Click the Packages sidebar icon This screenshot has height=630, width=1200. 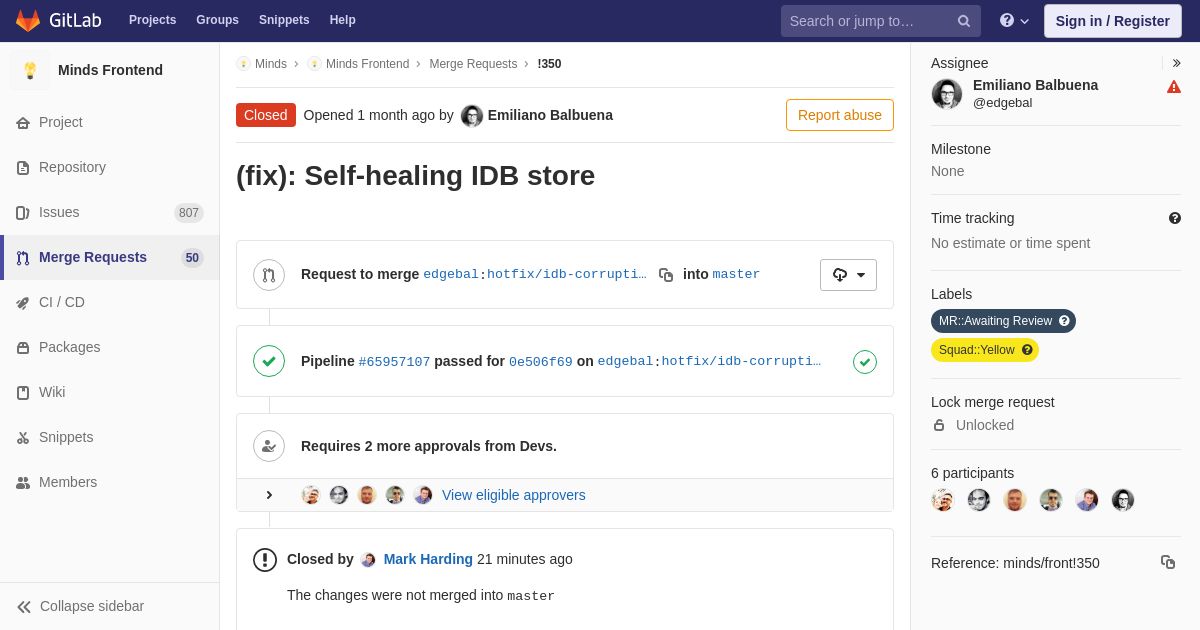tap(23, 348)
